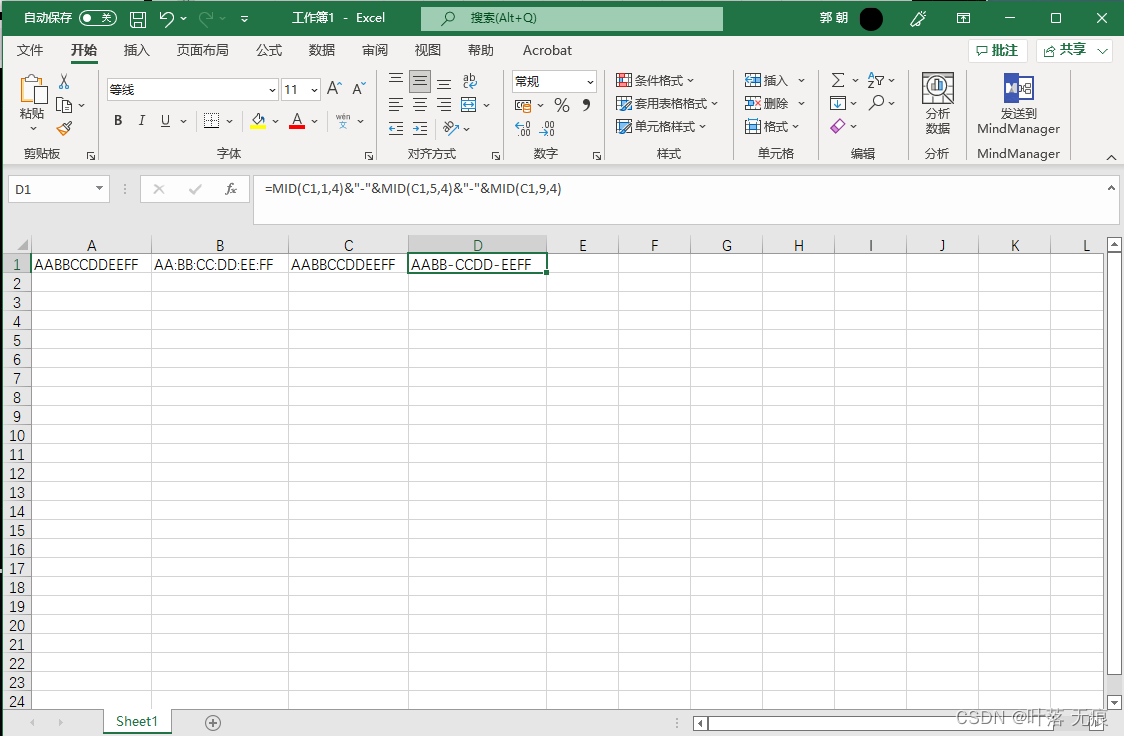Click the Analyze Data button
Screen dimensions: 1124x736
coord(938,104)
